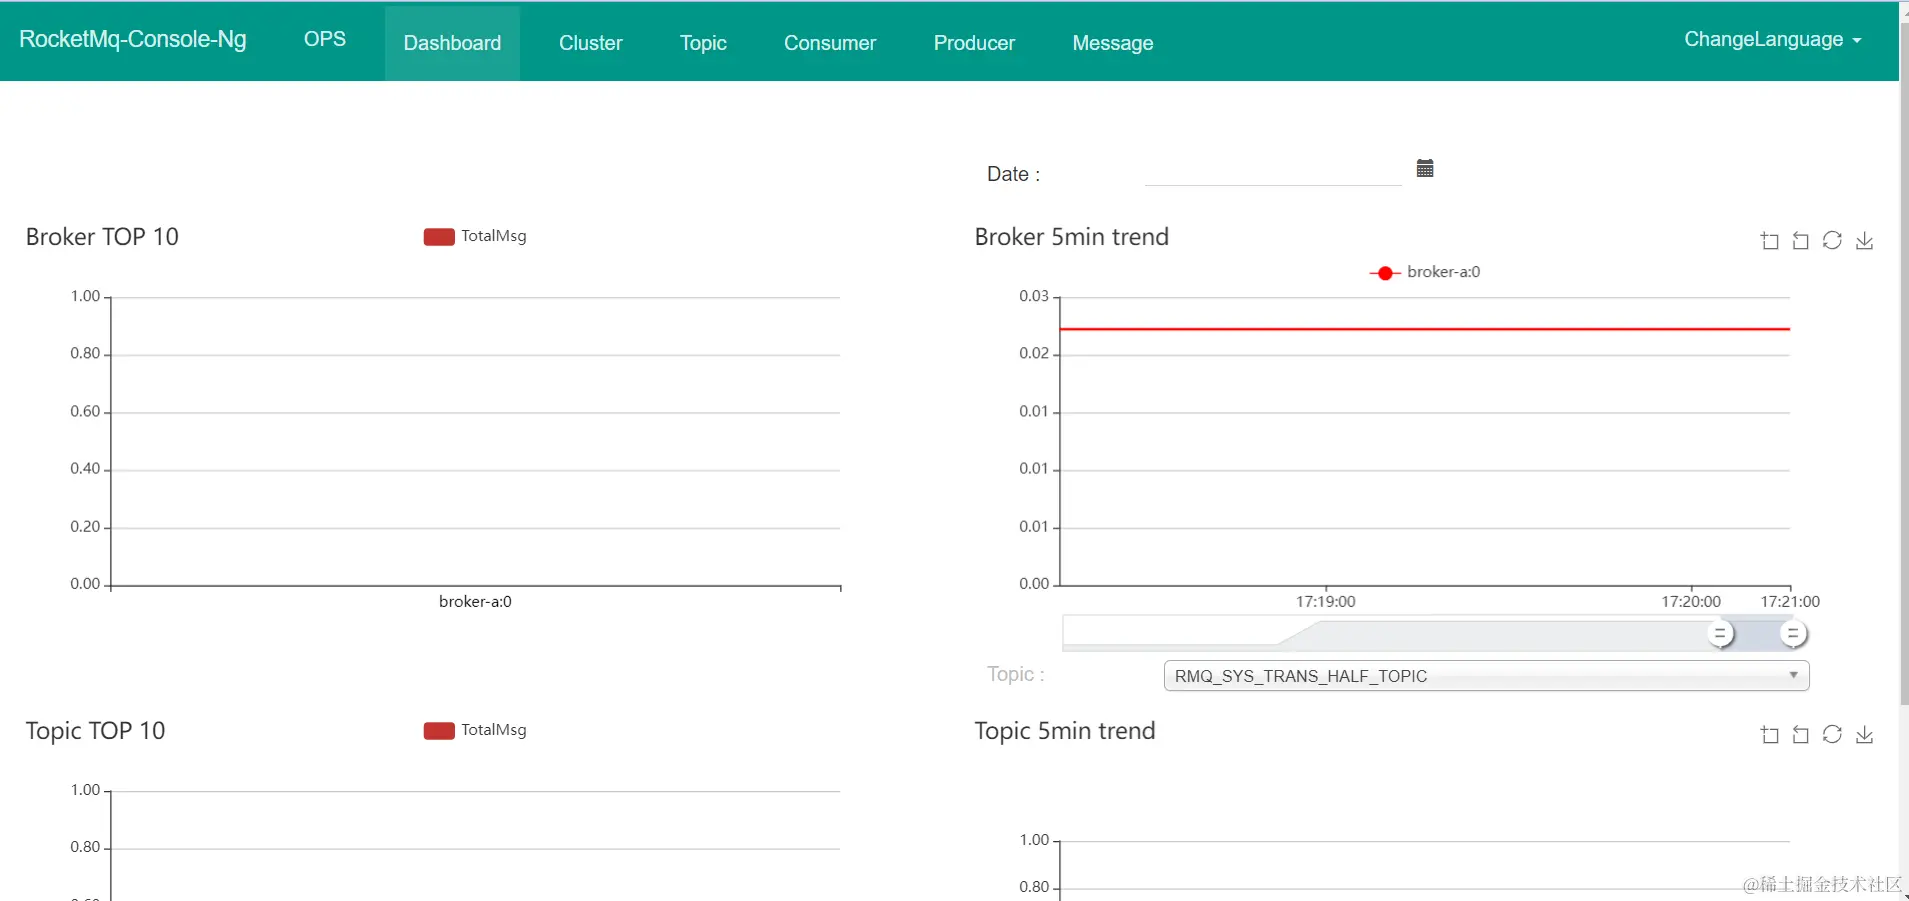The height and width of the screenshot is (901, 1909).
Task: Go to the Cluster page
Action: click(590, 43)
